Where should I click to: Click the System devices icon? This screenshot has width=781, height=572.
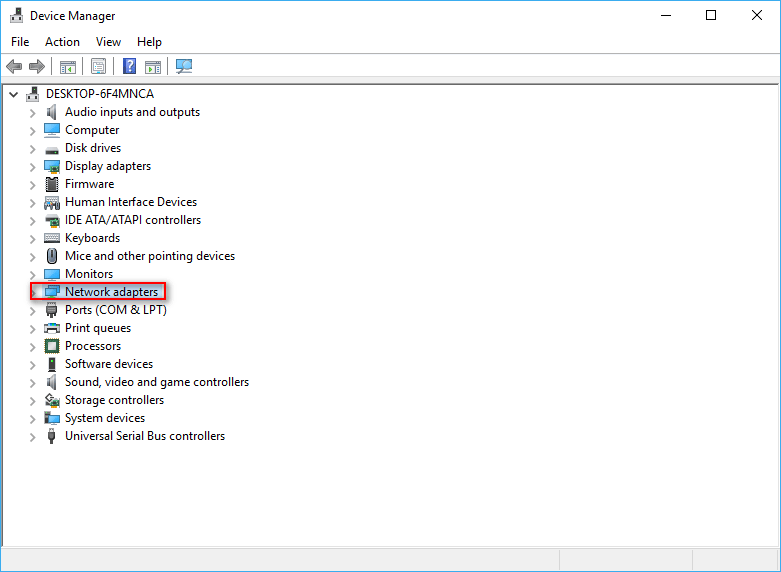coord(52,418)
